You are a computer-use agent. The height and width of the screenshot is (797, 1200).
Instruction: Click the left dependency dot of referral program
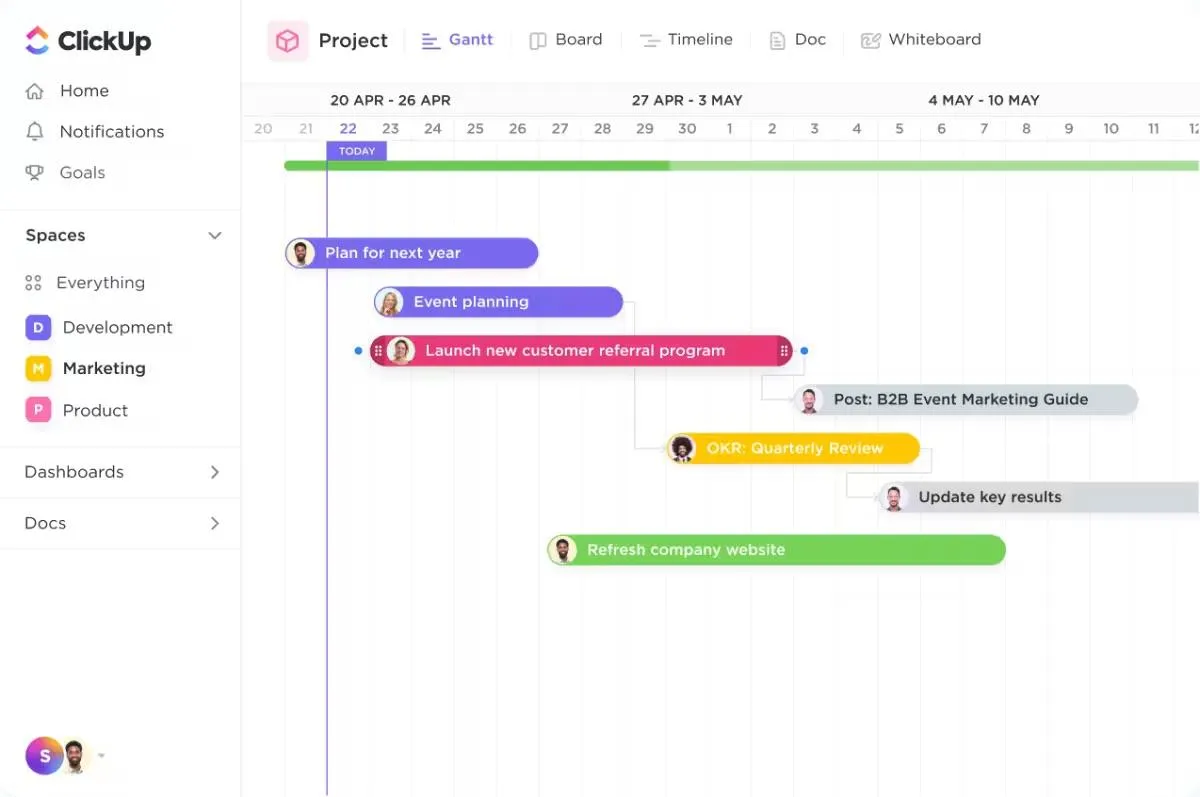358,351
